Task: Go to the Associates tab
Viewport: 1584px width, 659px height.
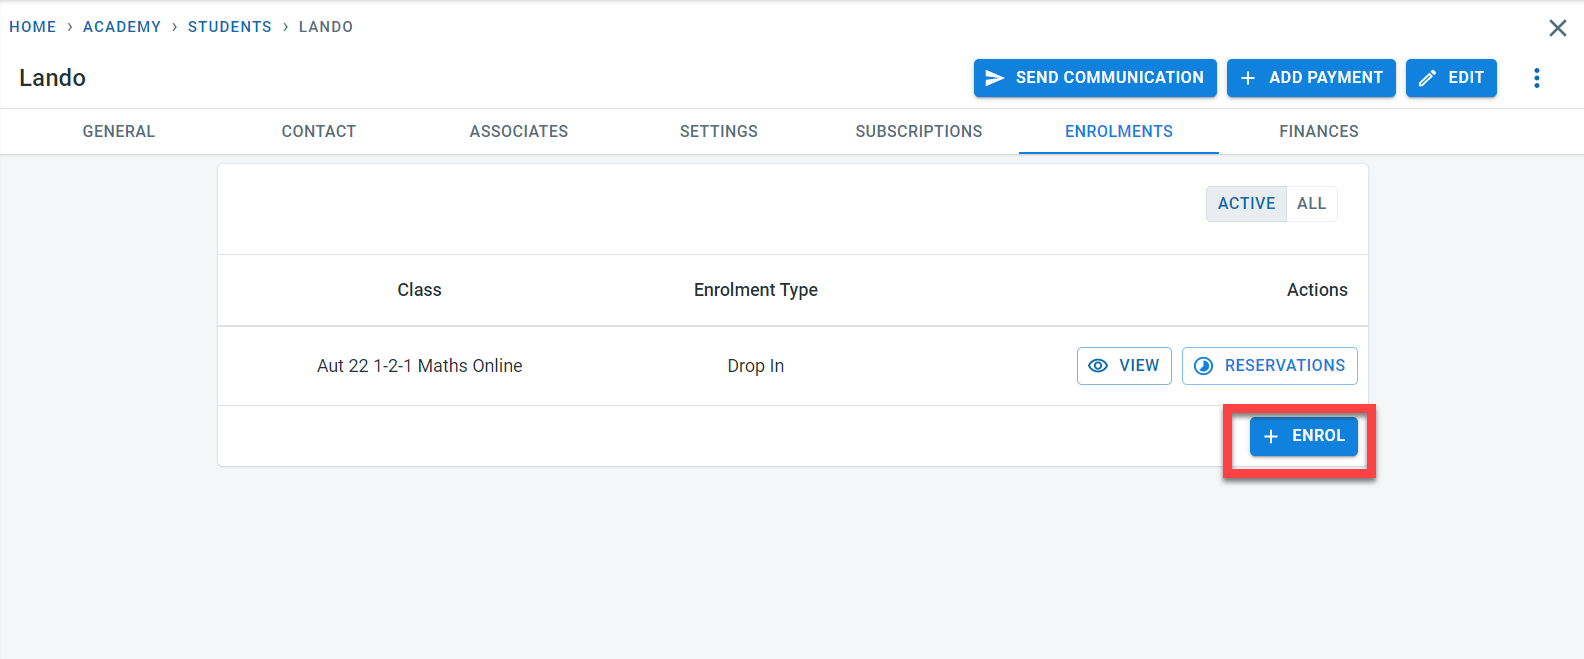Action: point(519,132)
